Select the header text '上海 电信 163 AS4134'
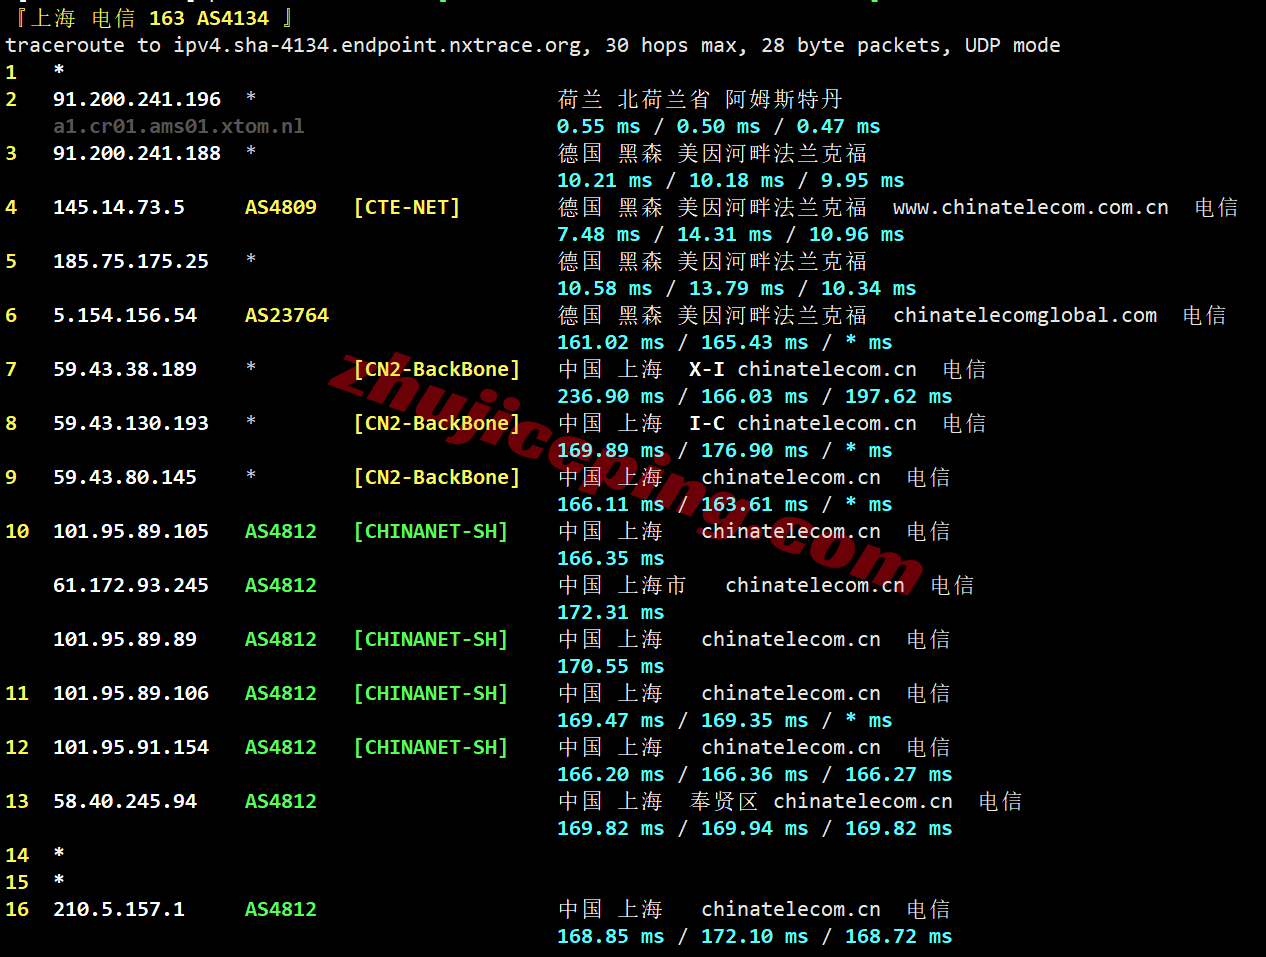 click(x=150, y=18)
